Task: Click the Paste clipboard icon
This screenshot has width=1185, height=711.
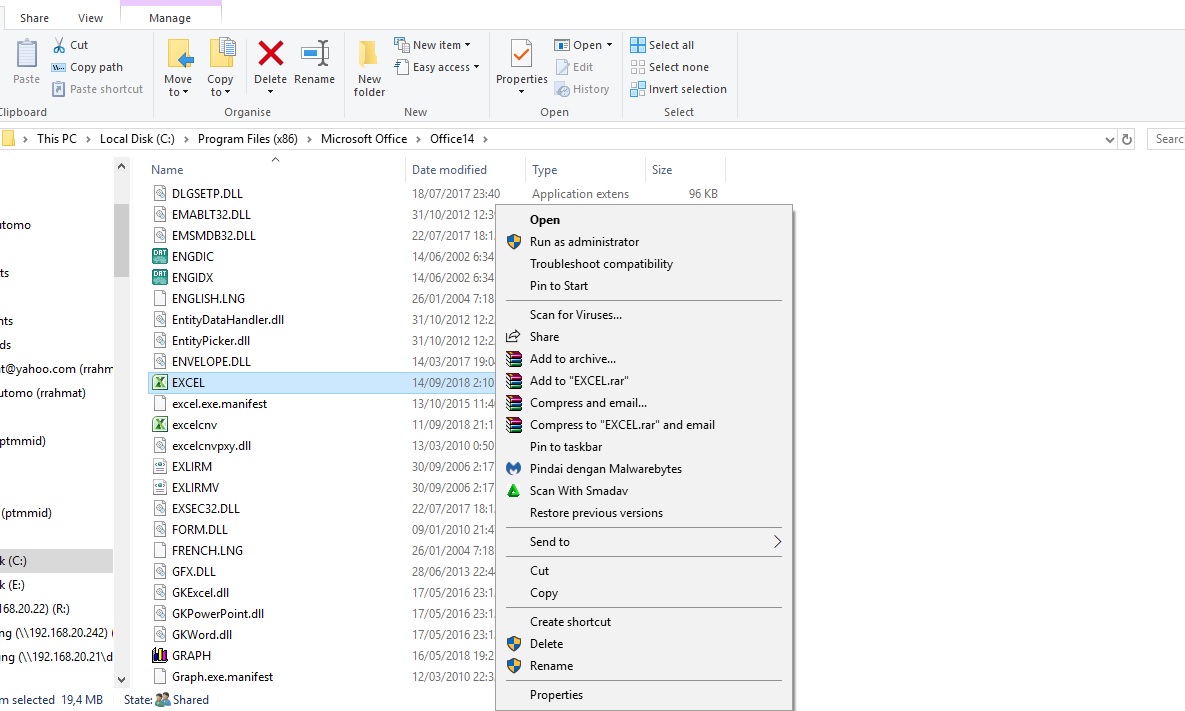Action: click(26, 54)
